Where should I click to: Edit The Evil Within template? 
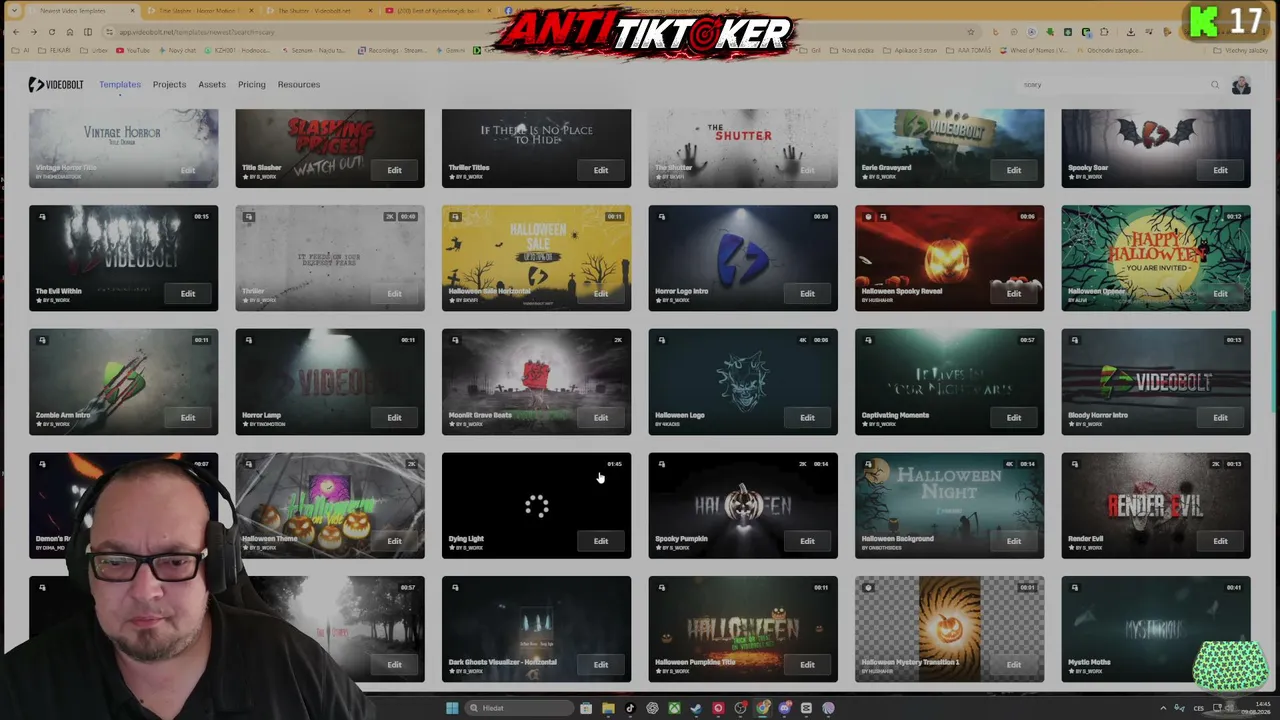(x=188, y=294)
